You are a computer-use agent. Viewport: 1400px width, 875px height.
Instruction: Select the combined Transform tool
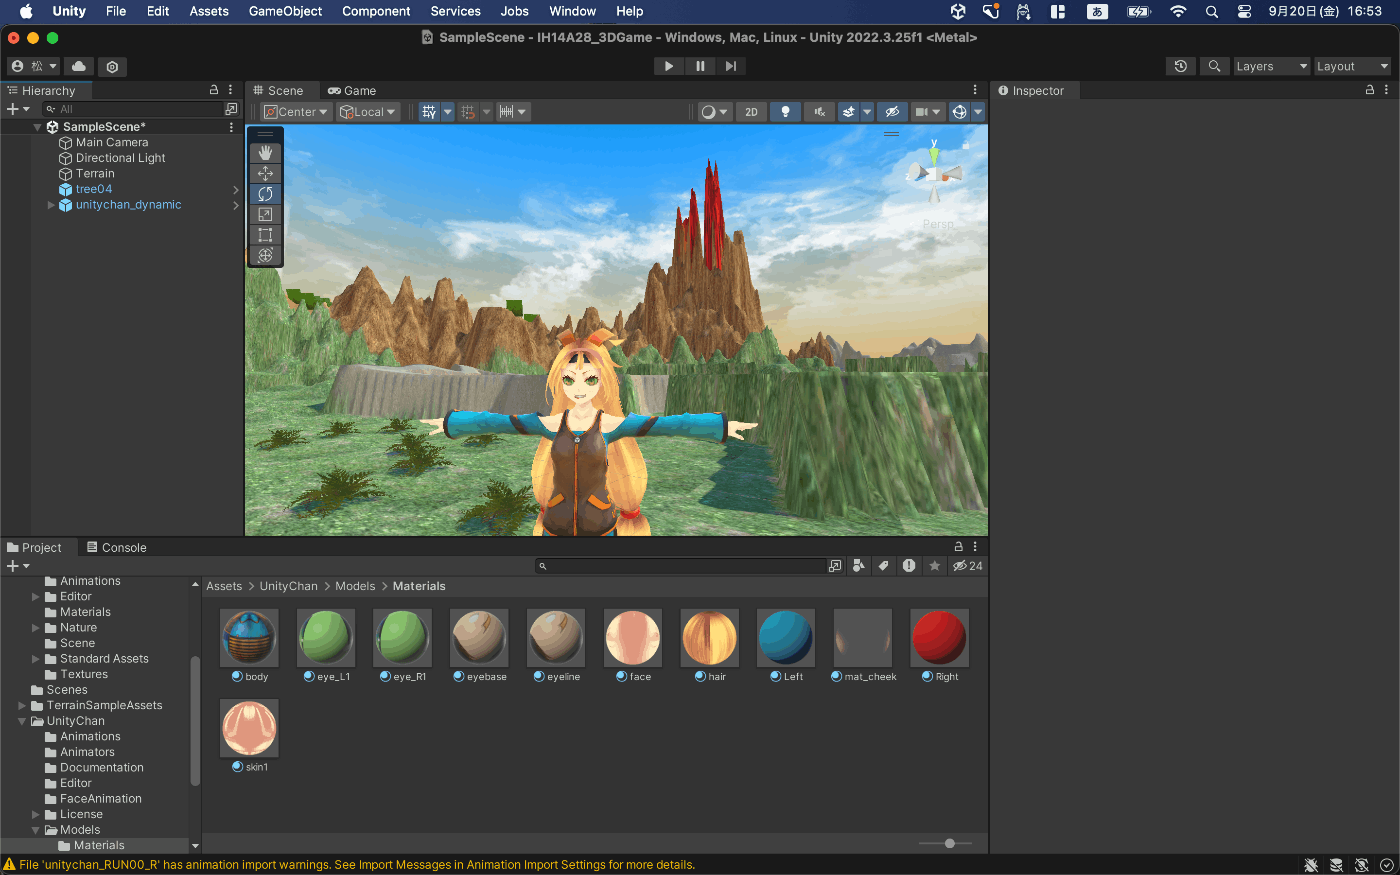(x=265, y=255)
